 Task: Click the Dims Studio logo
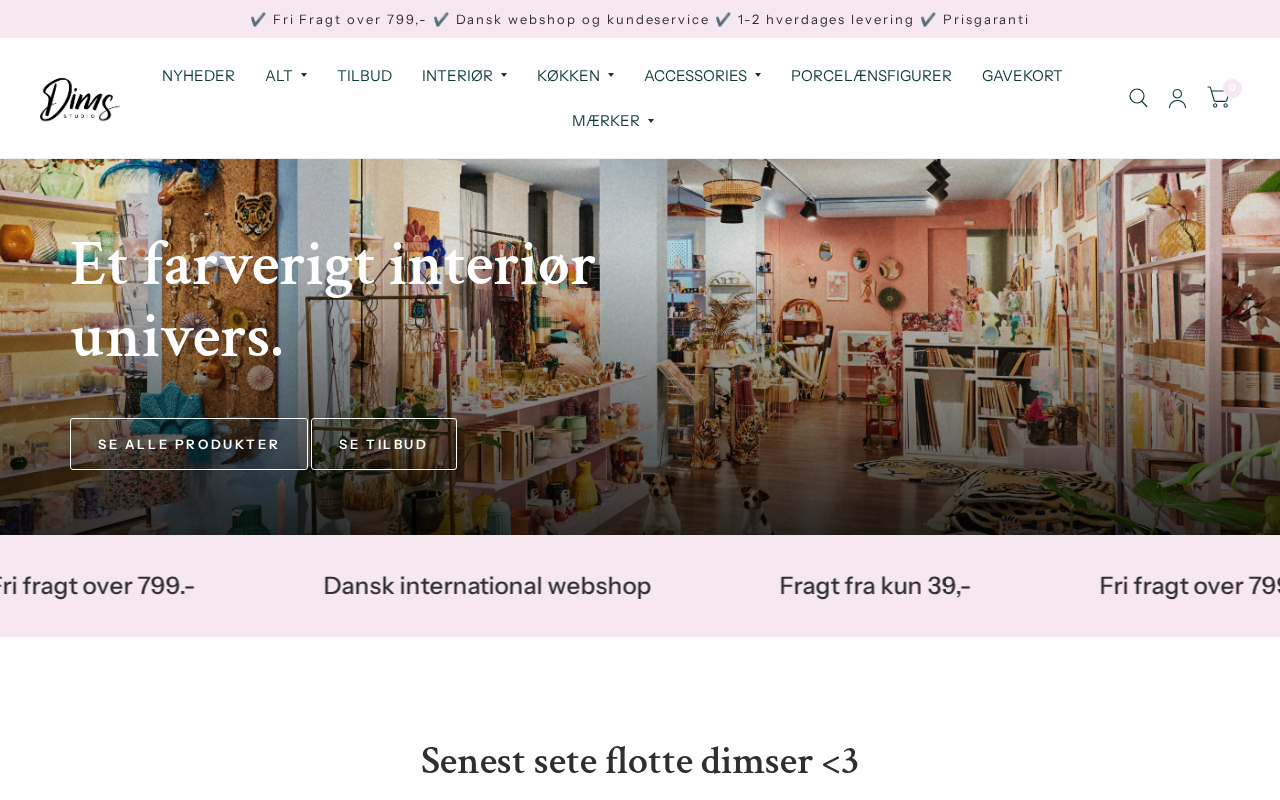[x=80, y=99]
